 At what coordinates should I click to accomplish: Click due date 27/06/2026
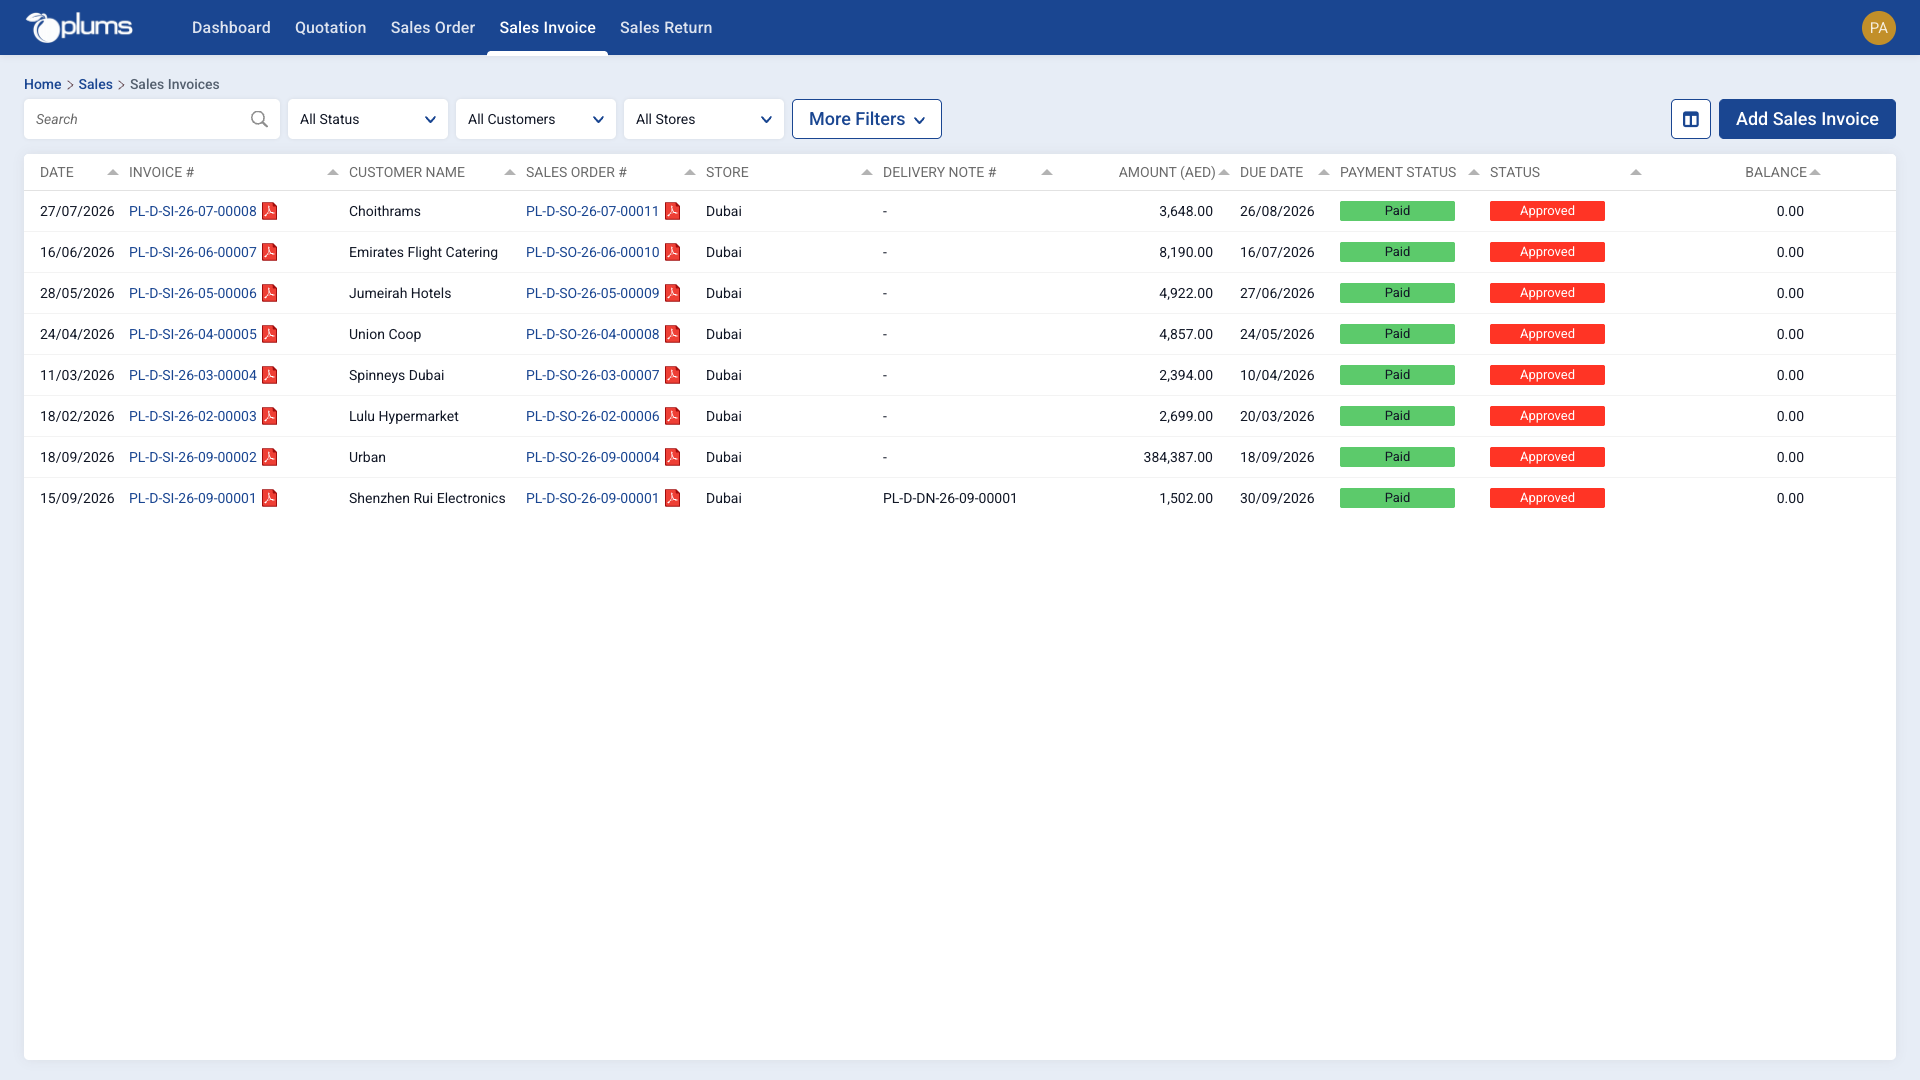pyautogui.click(x=1277, y=293)
